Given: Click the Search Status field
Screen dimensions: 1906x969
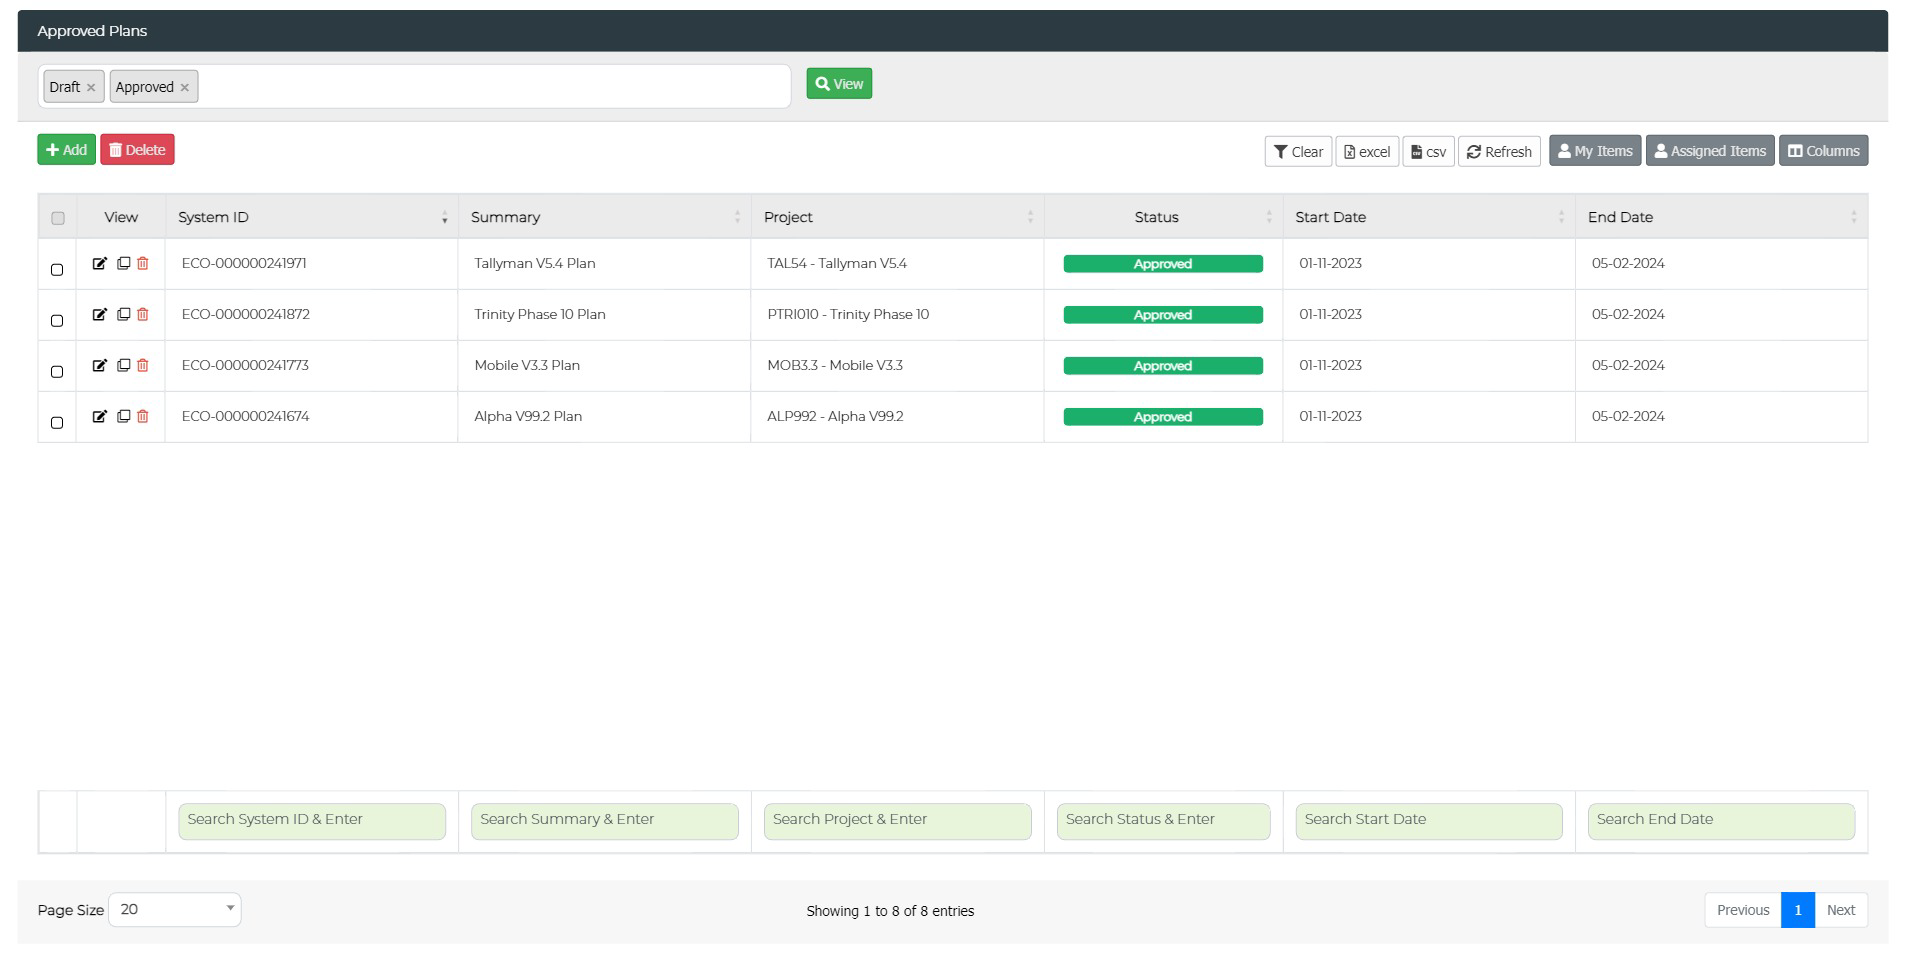Looking at the screenshot, I should coord(1163,821).
